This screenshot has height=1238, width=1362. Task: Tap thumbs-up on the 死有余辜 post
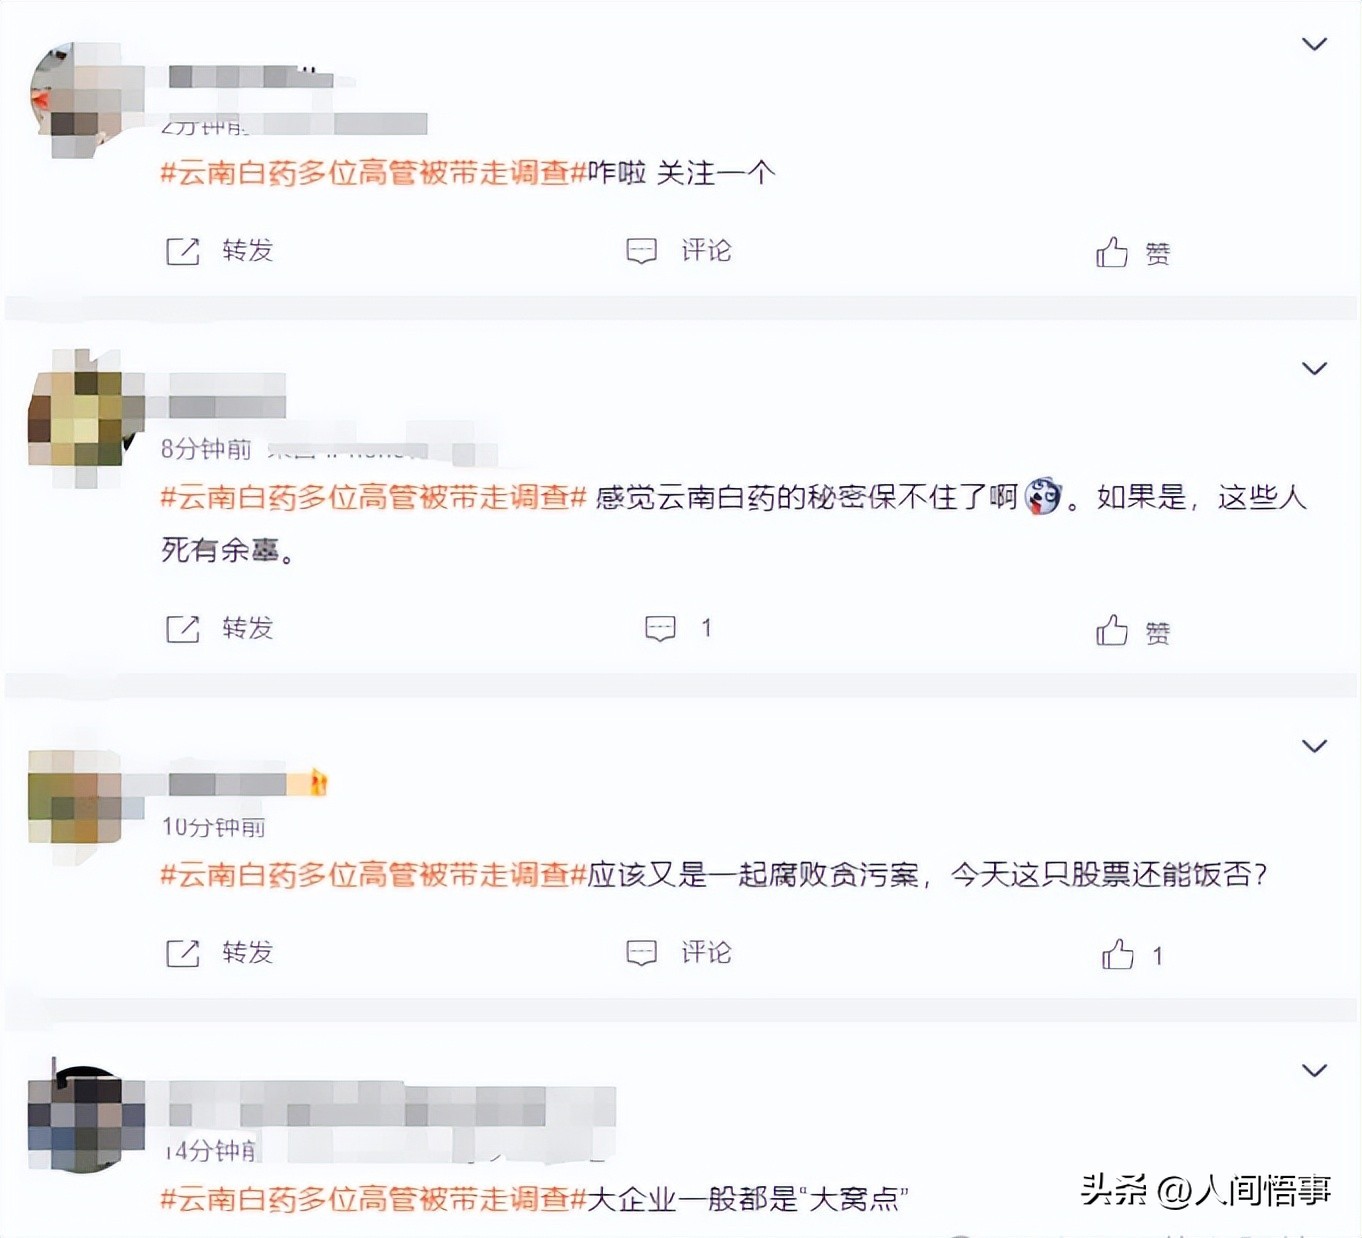[1112, 630]
